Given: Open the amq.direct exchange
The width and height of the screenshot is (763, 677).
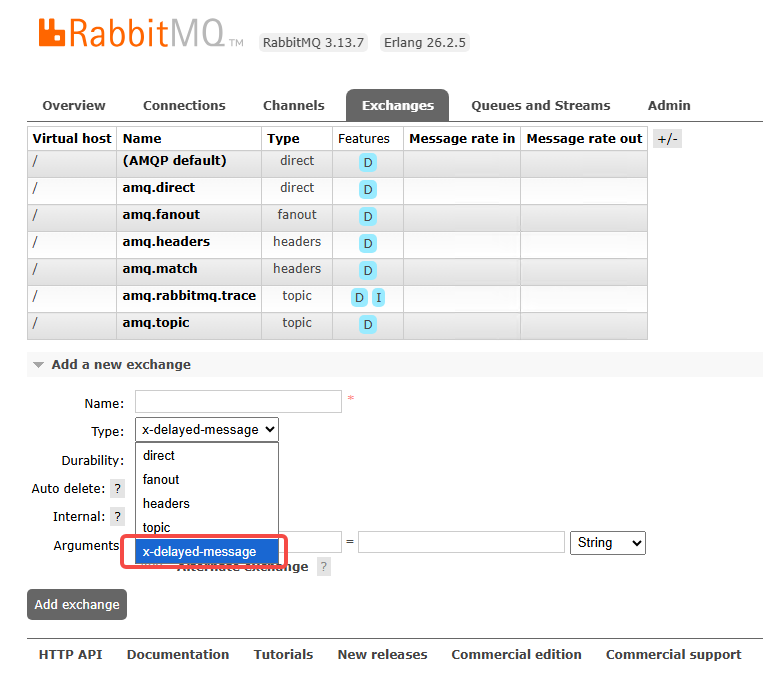Looking at the screenshot, I should click(x=159, y=188).
